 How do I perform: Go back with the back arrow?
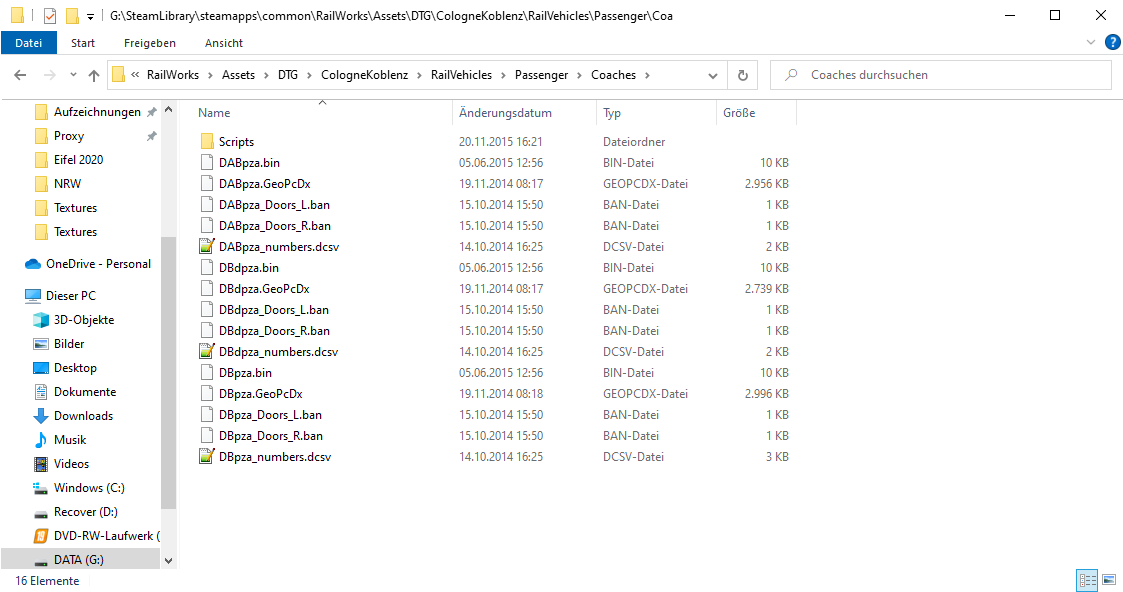pos(20,74)
